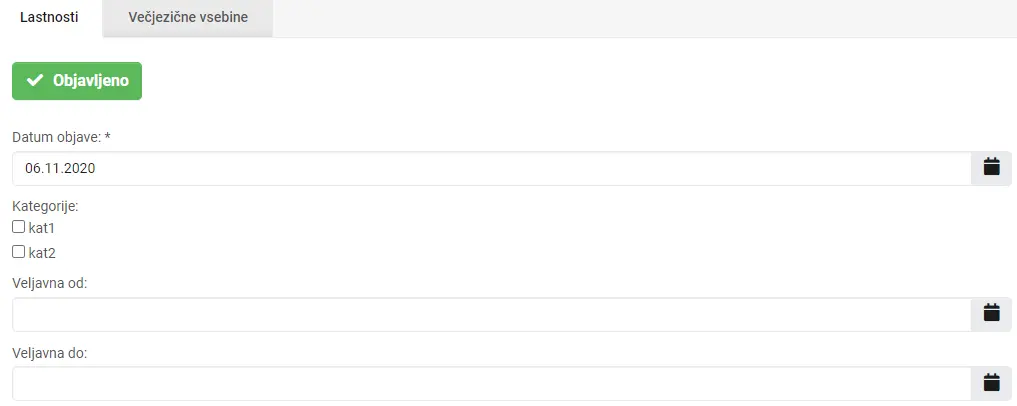1017x406 pixels.
Task: Place cursor on the 06.11.2020 date text
Action: [60, 169]
